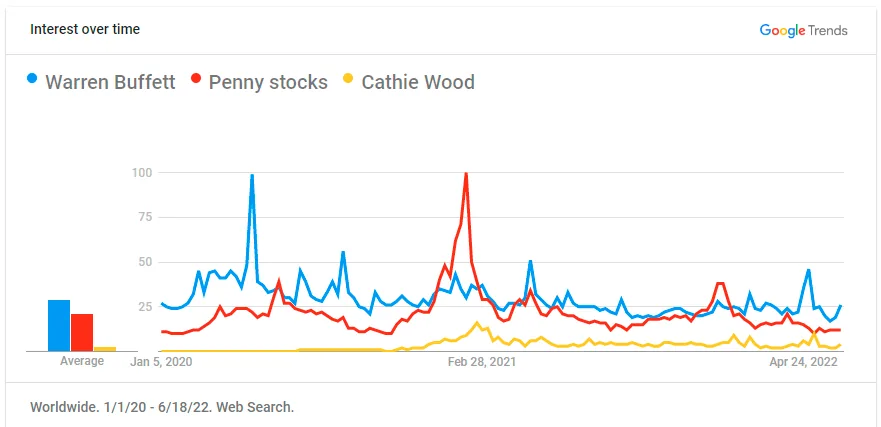Select the Penny stocks legend label

point(268,82)
